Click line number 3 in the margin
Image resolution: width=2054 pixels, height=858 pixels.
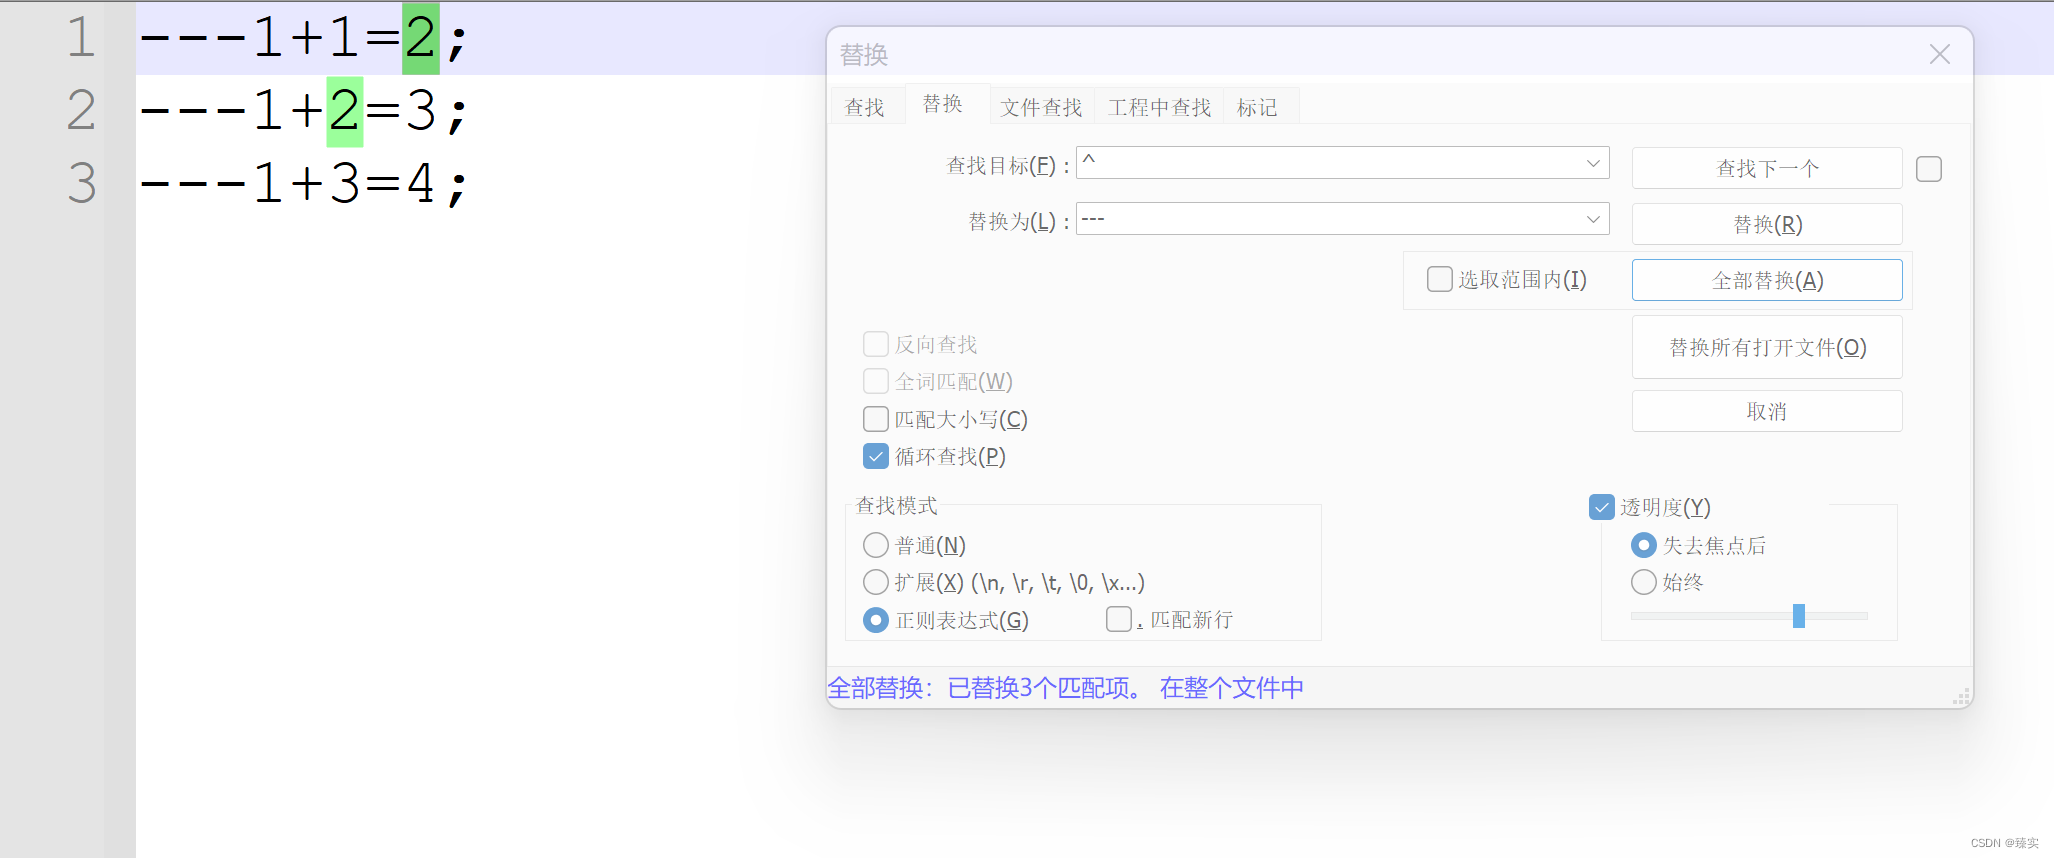pos(81,183)
